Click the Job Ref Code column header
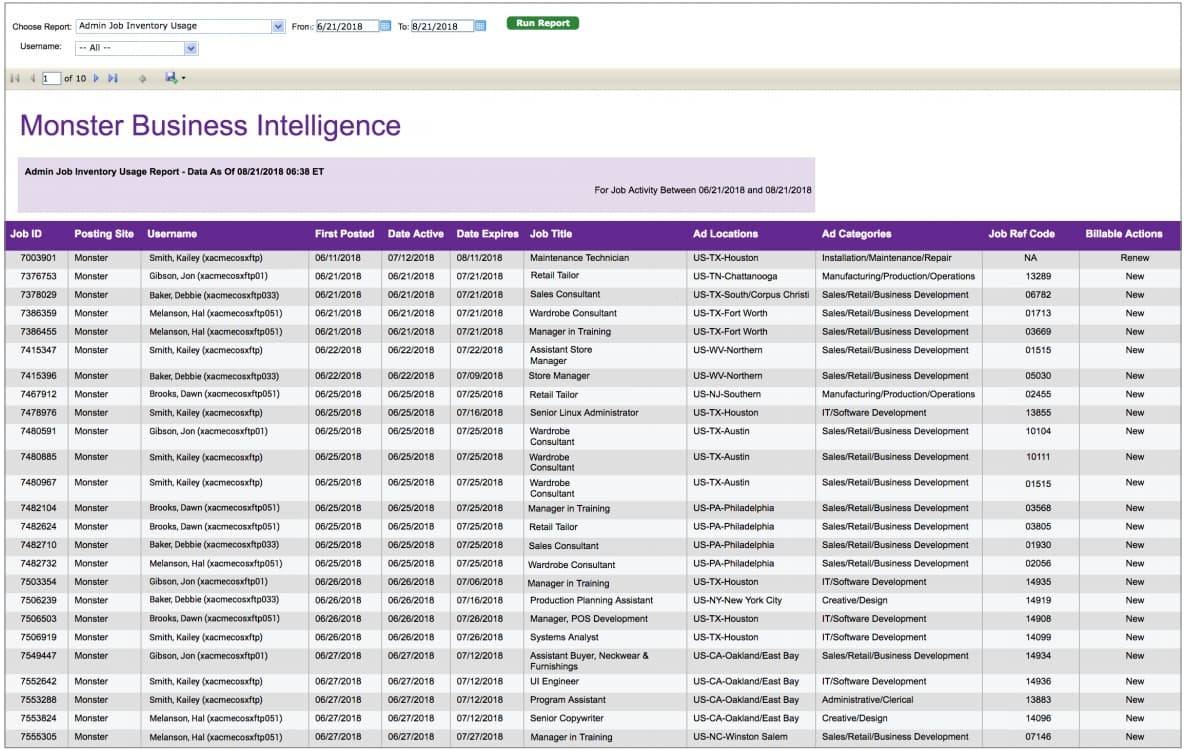 point(1021,234)
